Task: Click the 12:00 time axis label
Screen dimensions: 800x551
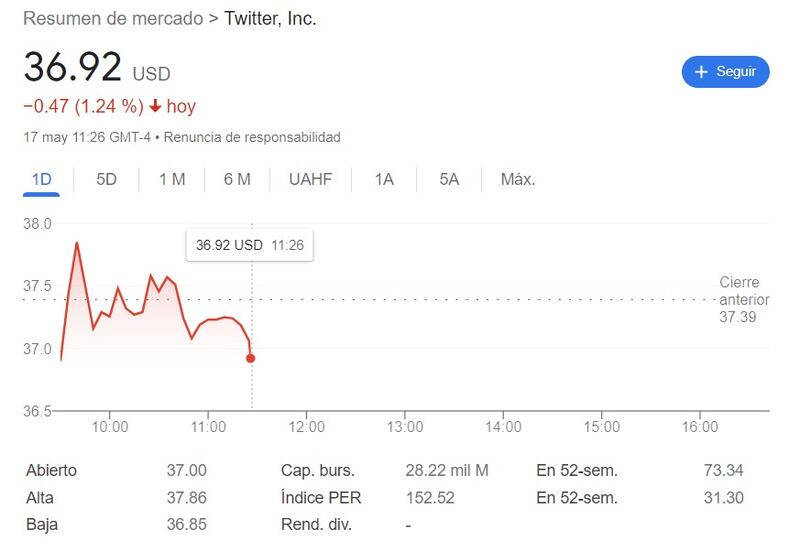Action: [306, 427]
